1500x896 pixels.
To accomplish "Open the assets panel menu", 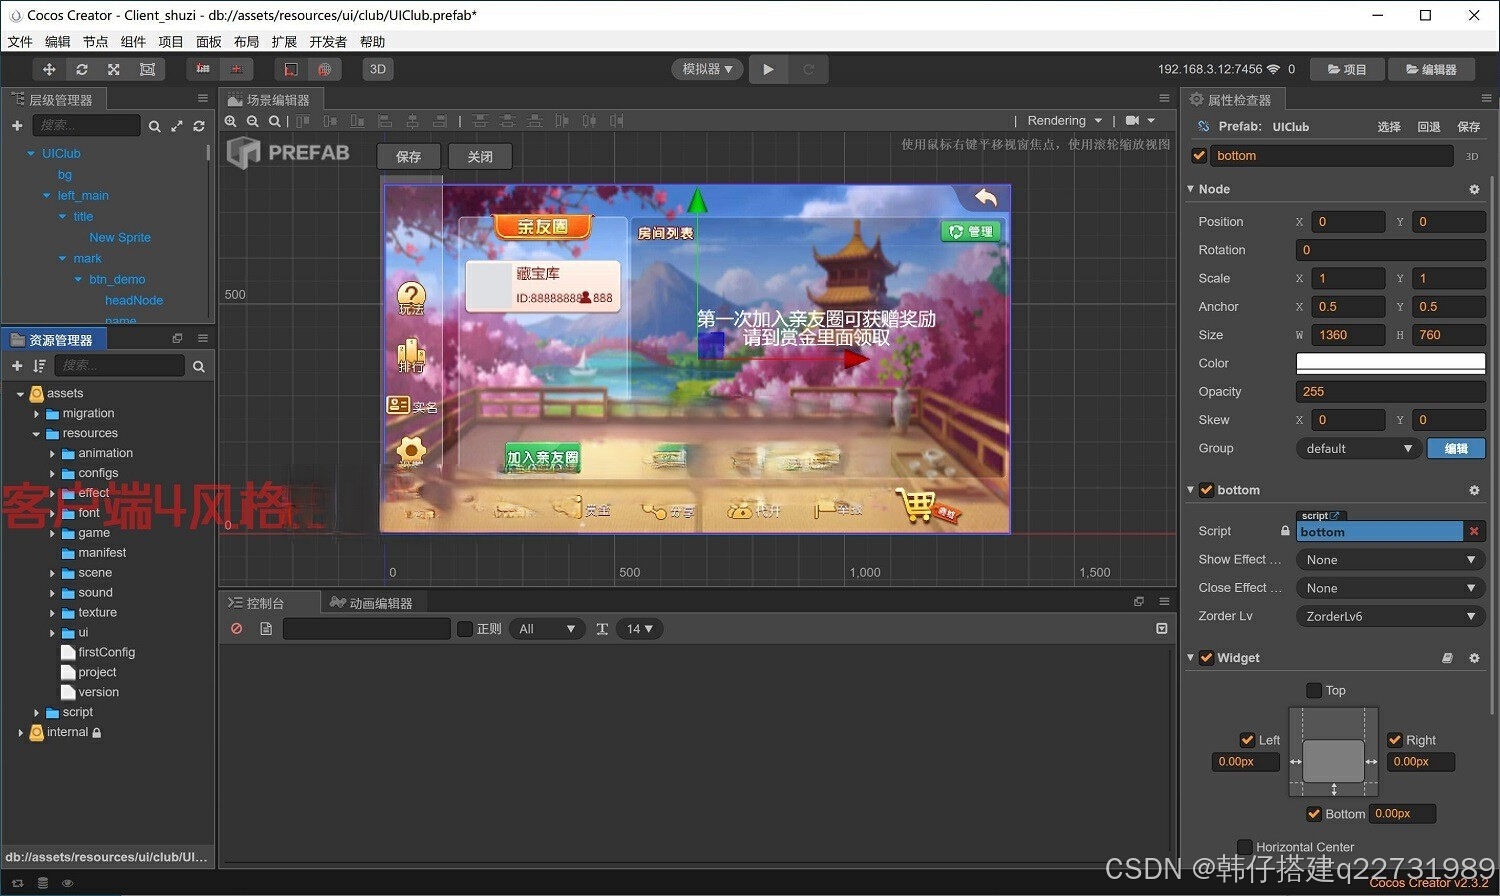I will [x=203, y=339].
